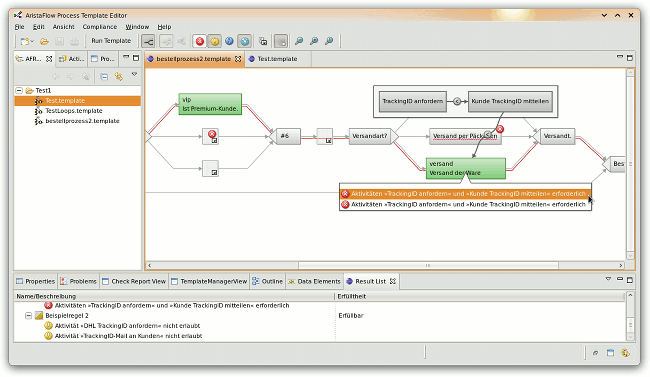Close the bestellprozess2.template editor tab

(238, 59)
